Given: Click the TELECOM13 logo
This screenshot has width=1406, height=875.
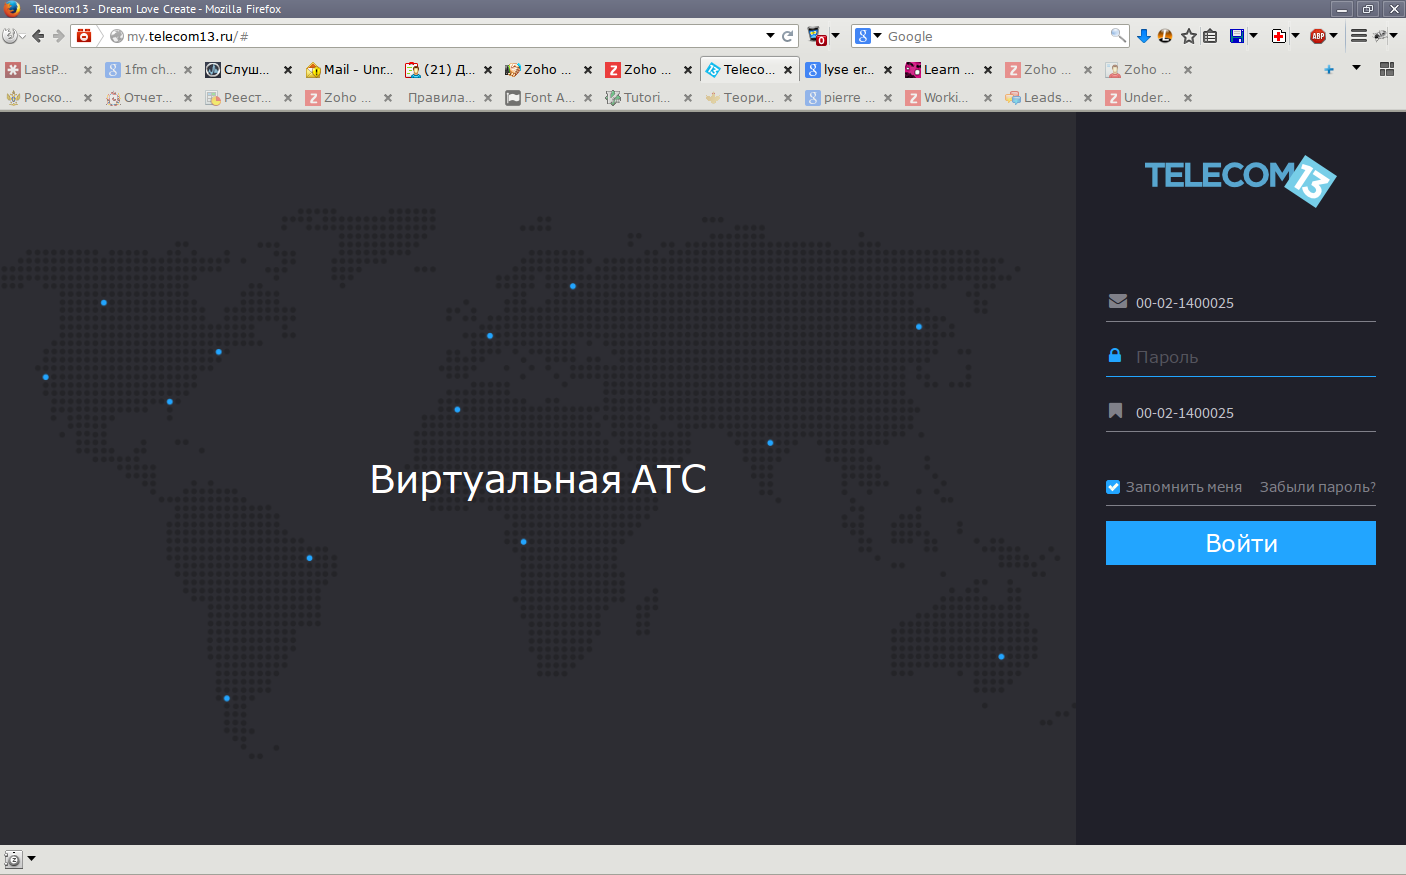Looking at the screenshot, I should 1240,180.
